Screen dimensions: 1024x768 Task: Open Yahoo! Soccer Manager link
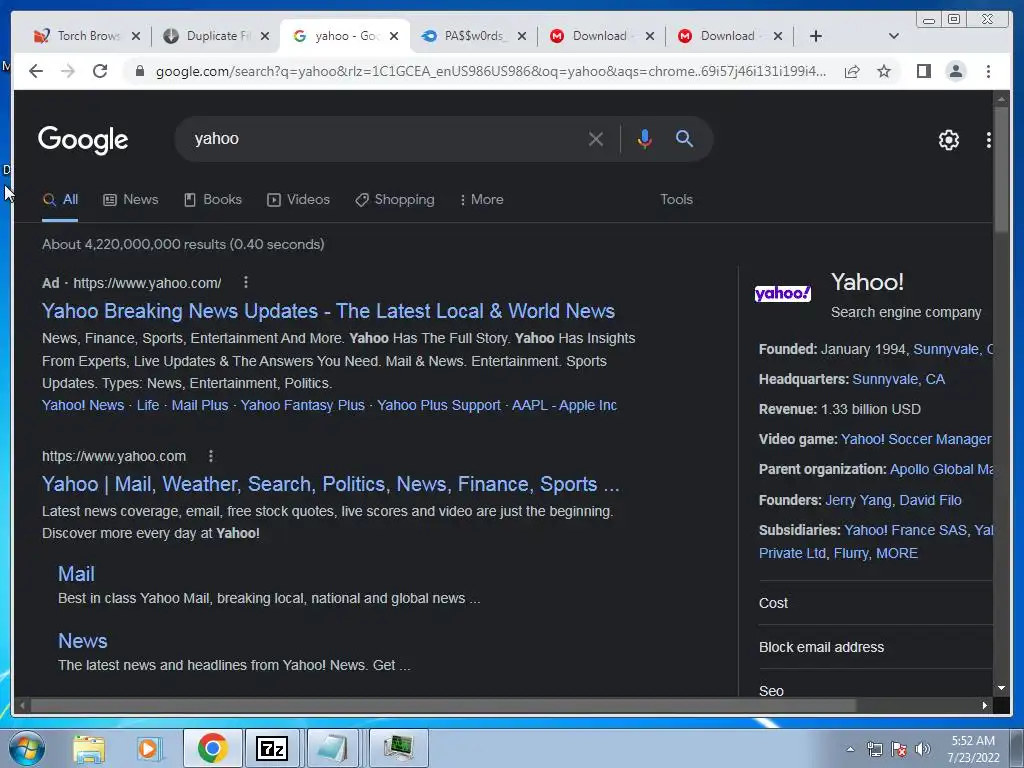916,439
